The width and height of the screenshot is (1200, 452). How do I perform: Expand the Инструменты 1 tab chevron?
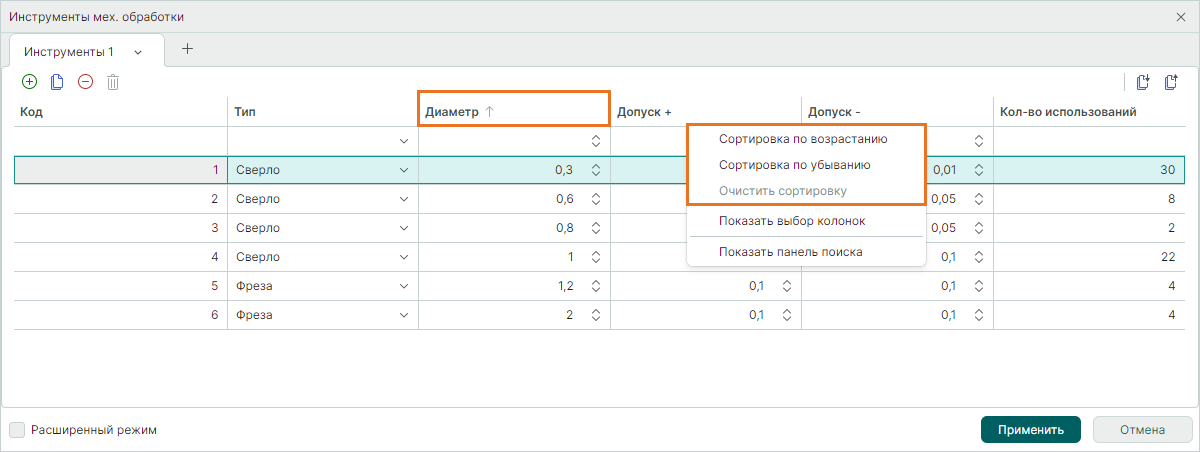[x=137, y=52]
